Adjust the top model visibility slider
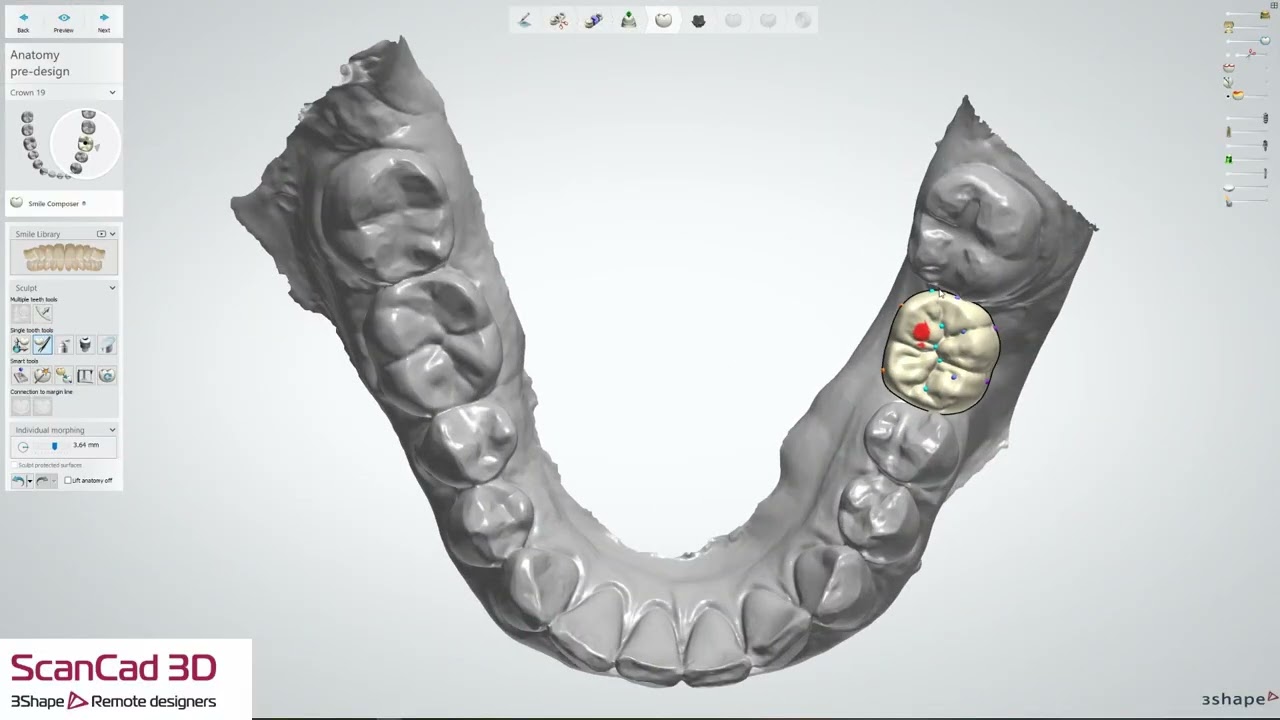The width and height of the screenshot is (1280, 720). coord(1264,15)
